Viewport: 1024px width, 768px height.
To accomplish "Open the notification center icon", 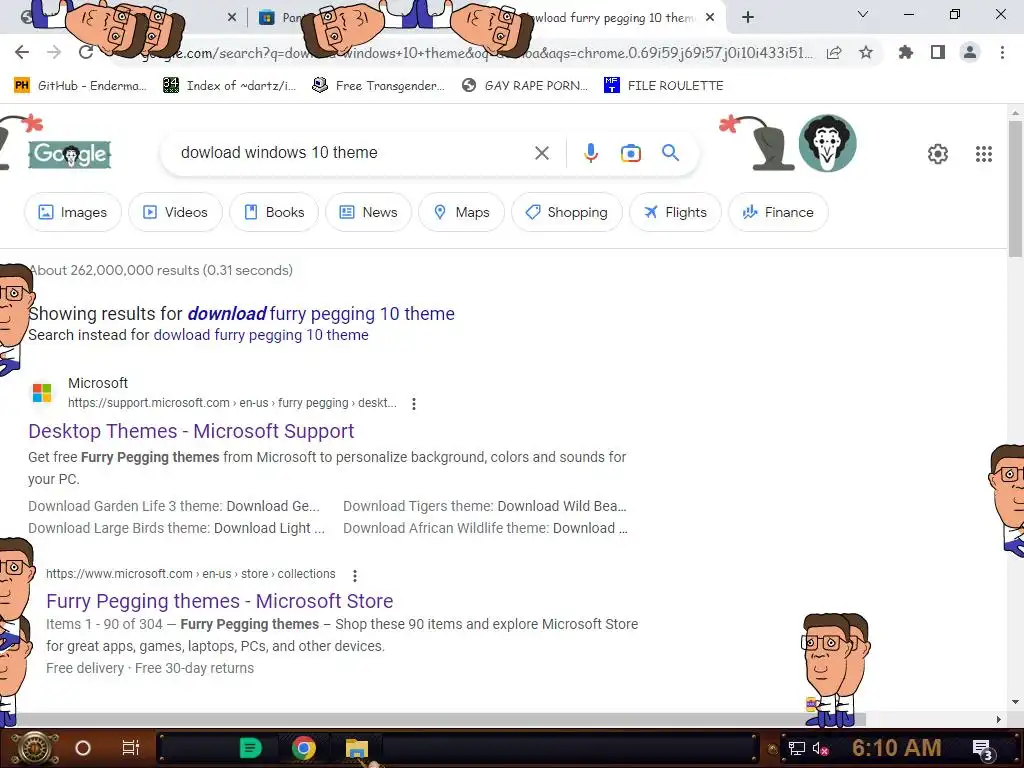I will click(x=983, y=749).
